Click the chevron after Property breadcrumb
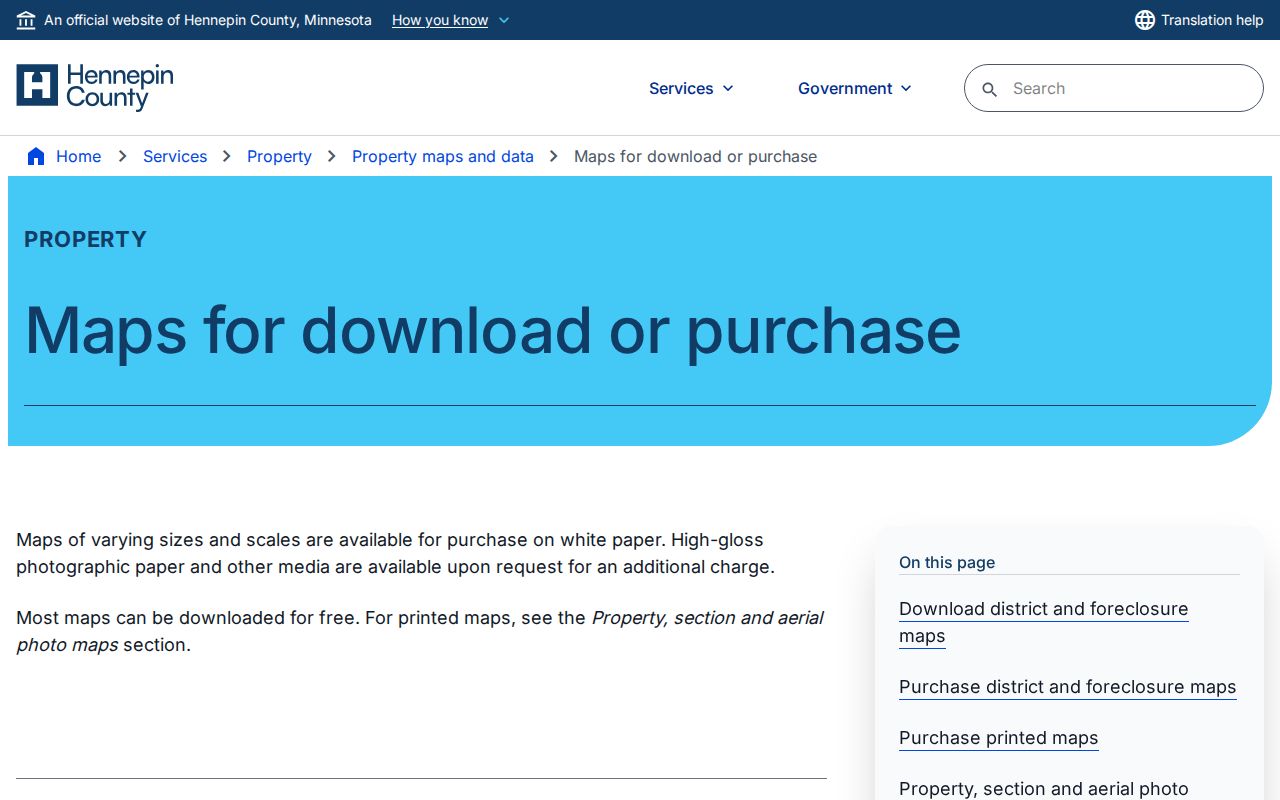This screenshot has width=1280, height=800. 332,156
